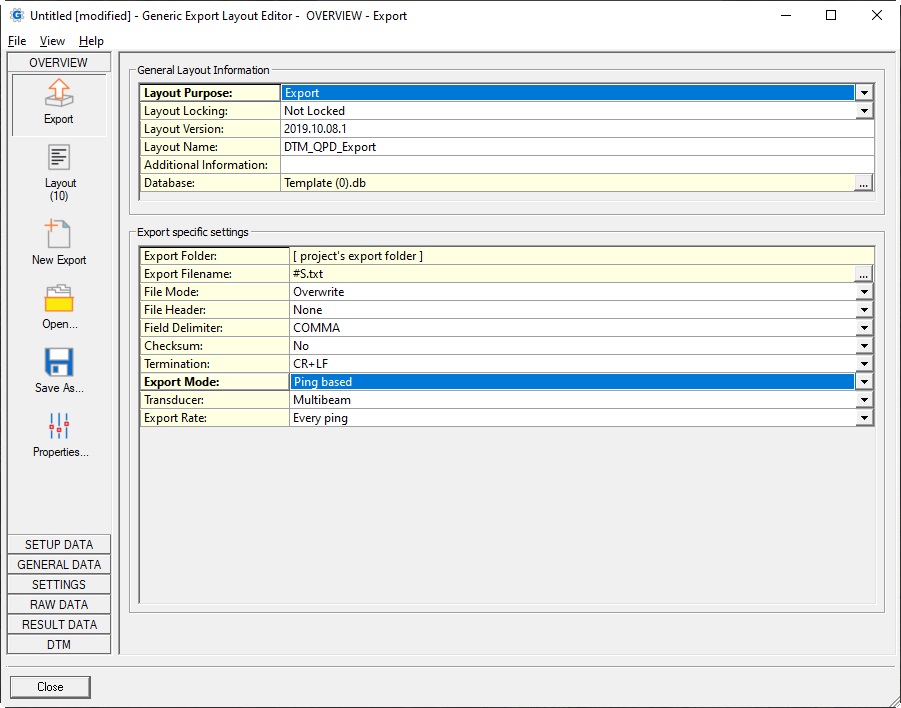Click the application icon in the title bar
Screen dimensions: 901x708
point(16,15)
